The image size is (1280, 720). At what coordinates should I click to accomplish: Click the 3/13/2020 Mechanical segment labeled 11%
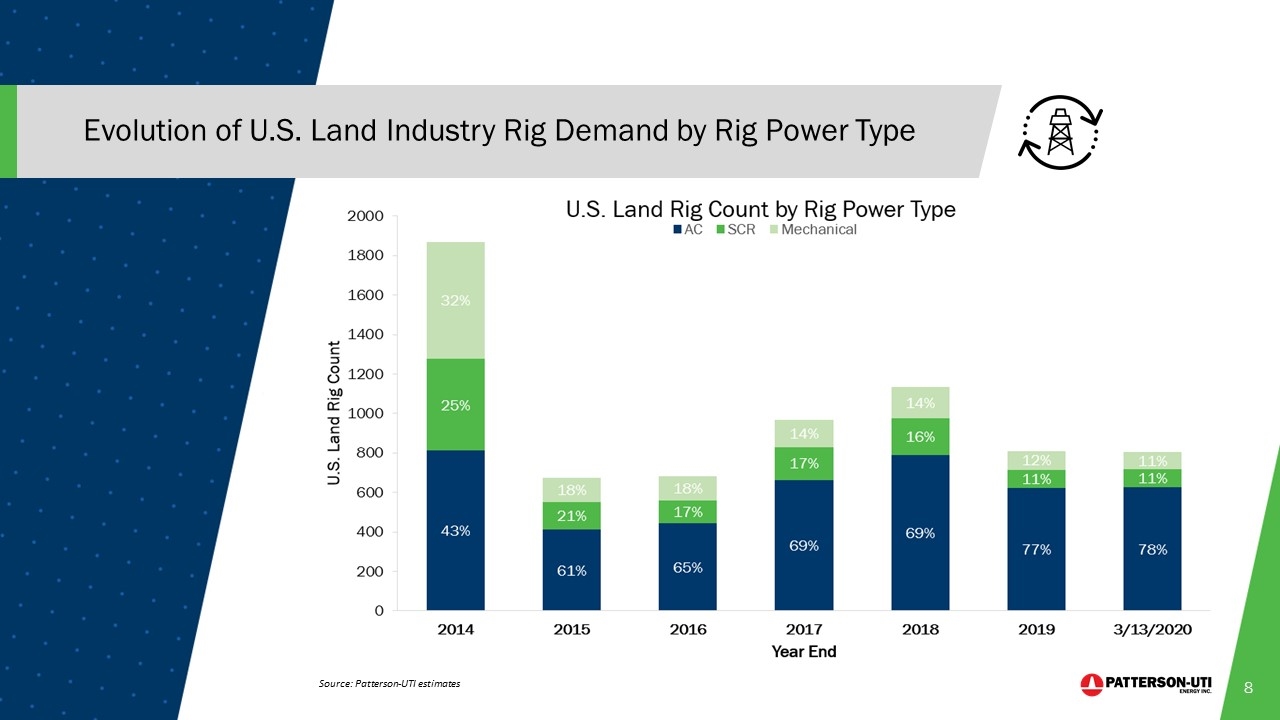pyautogui.click(x=1152, y=461)
